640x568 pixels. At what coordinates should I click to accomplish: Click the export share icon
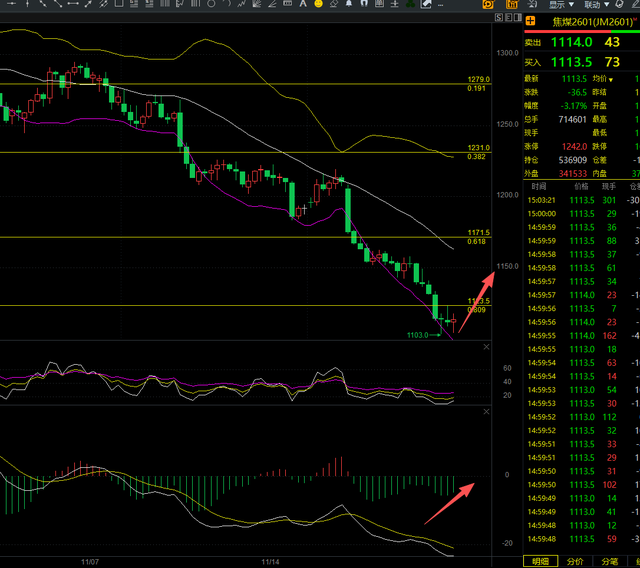click(426, 4)
